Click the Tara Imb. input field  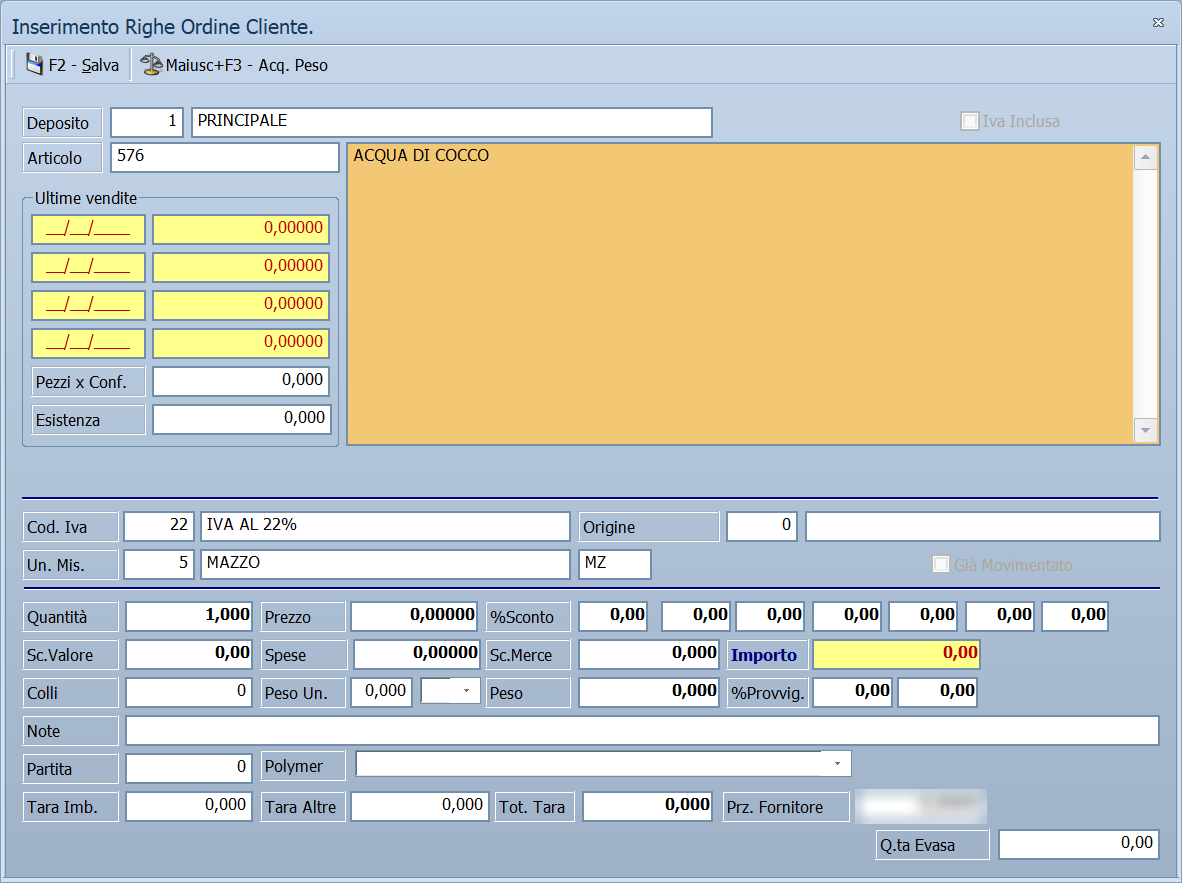(188, 806)
